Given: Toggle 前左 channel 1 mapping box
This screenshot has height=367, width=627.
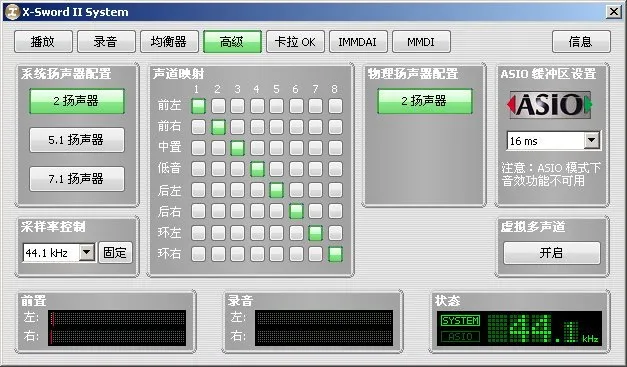Looking at the screenshot, I should 198,106.
